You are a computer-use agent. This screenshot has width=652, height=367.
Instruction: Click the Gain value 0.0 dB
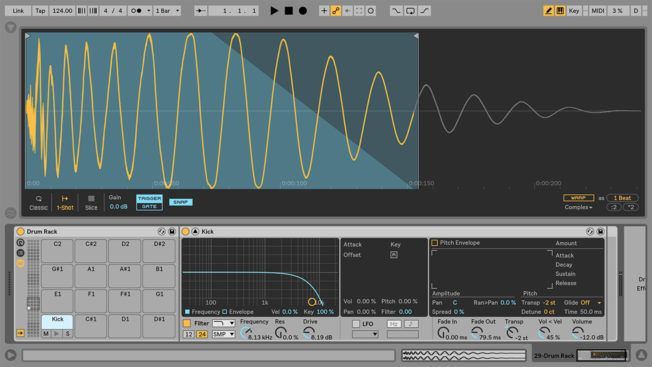(x=119, y=207)
